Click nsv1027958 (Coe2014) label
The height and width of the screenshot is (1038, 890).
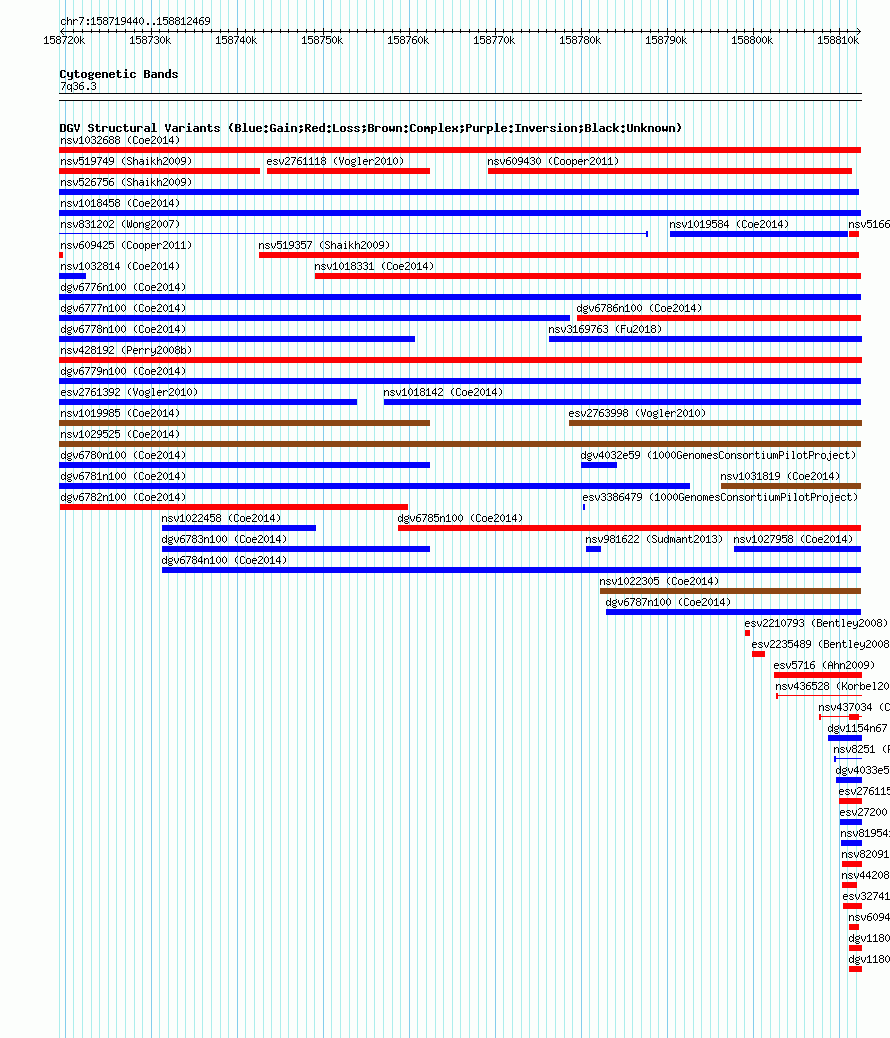(793, 540)
